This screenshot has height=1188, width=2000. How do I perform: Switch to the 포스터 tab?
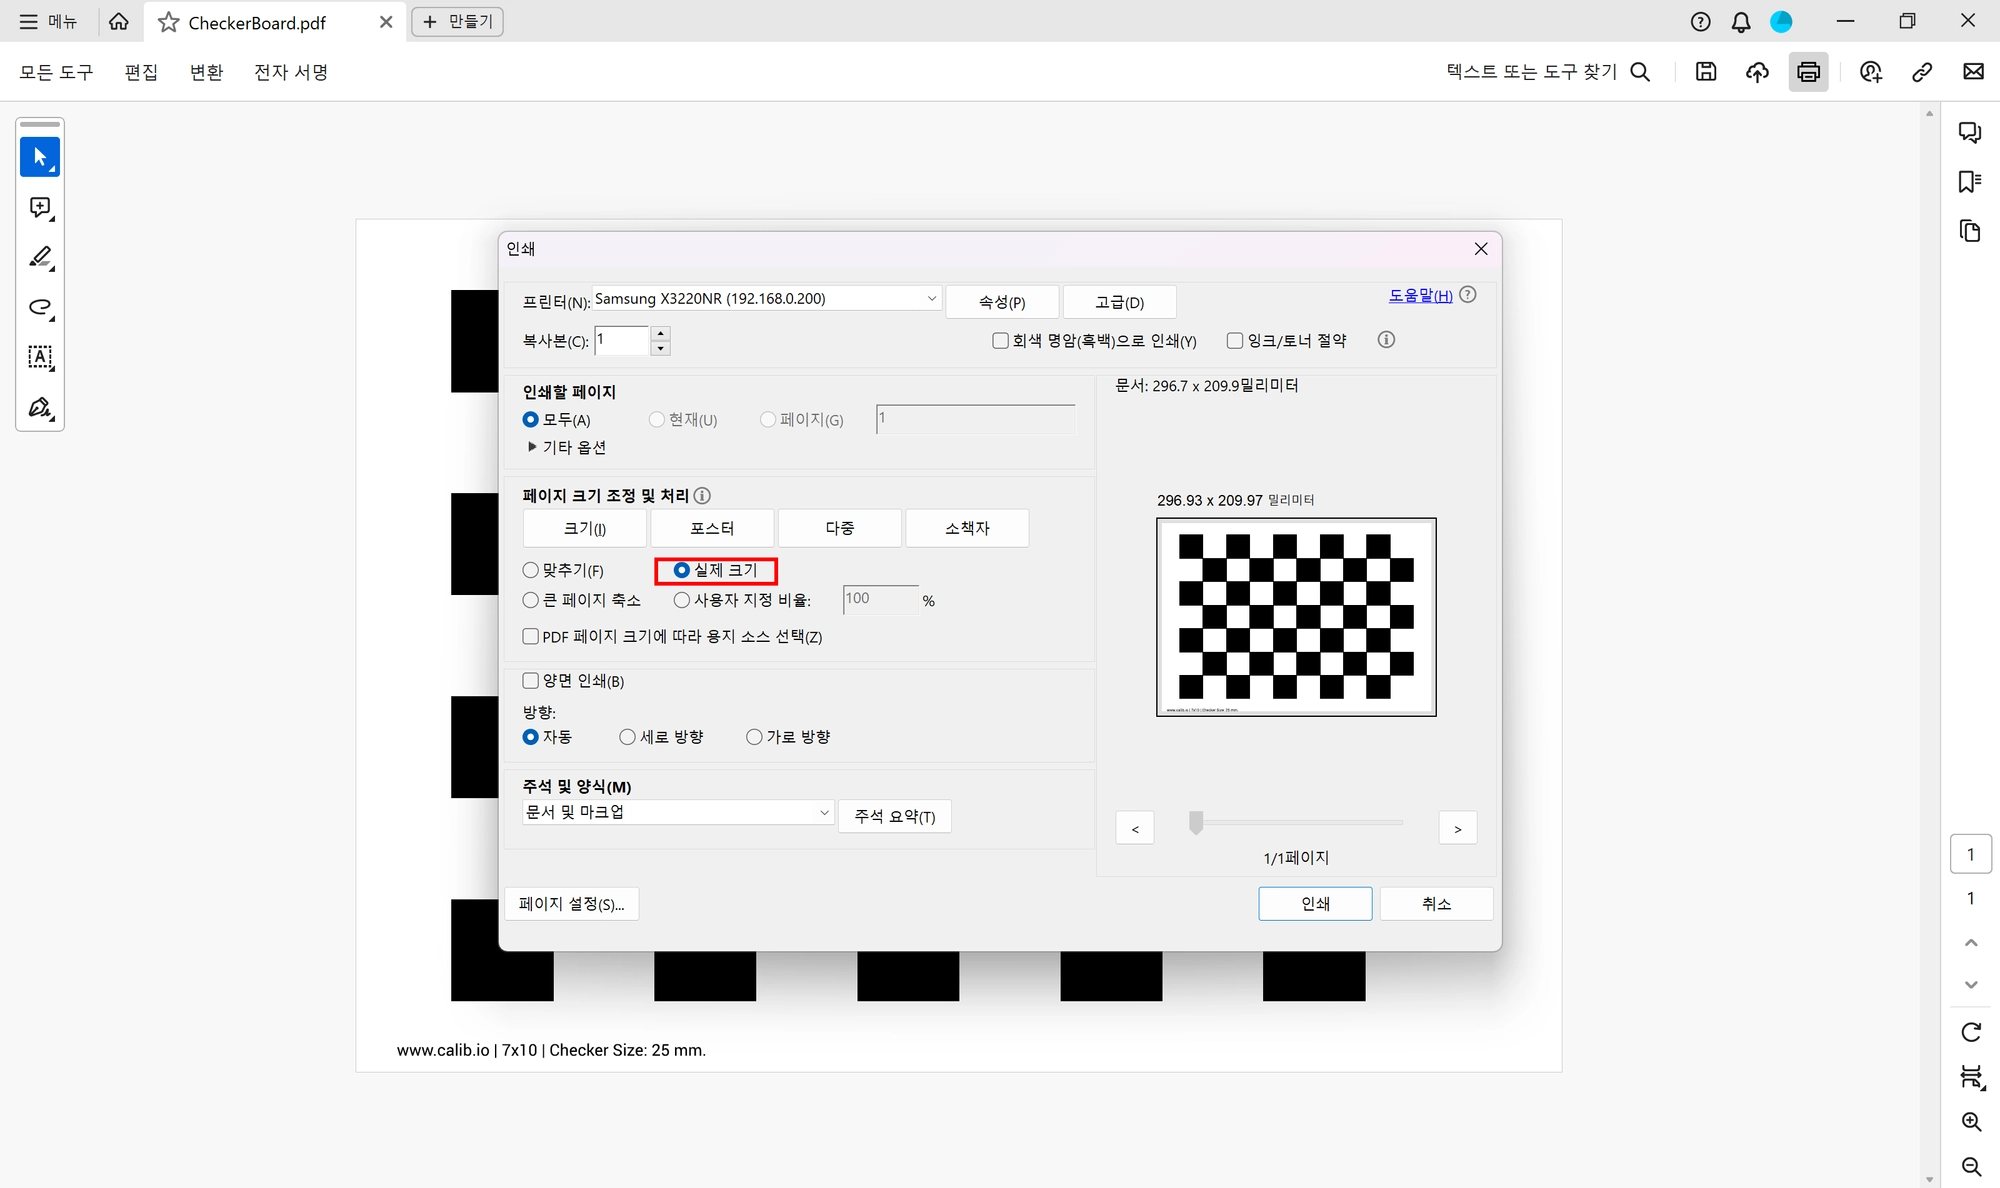point(712,528)
